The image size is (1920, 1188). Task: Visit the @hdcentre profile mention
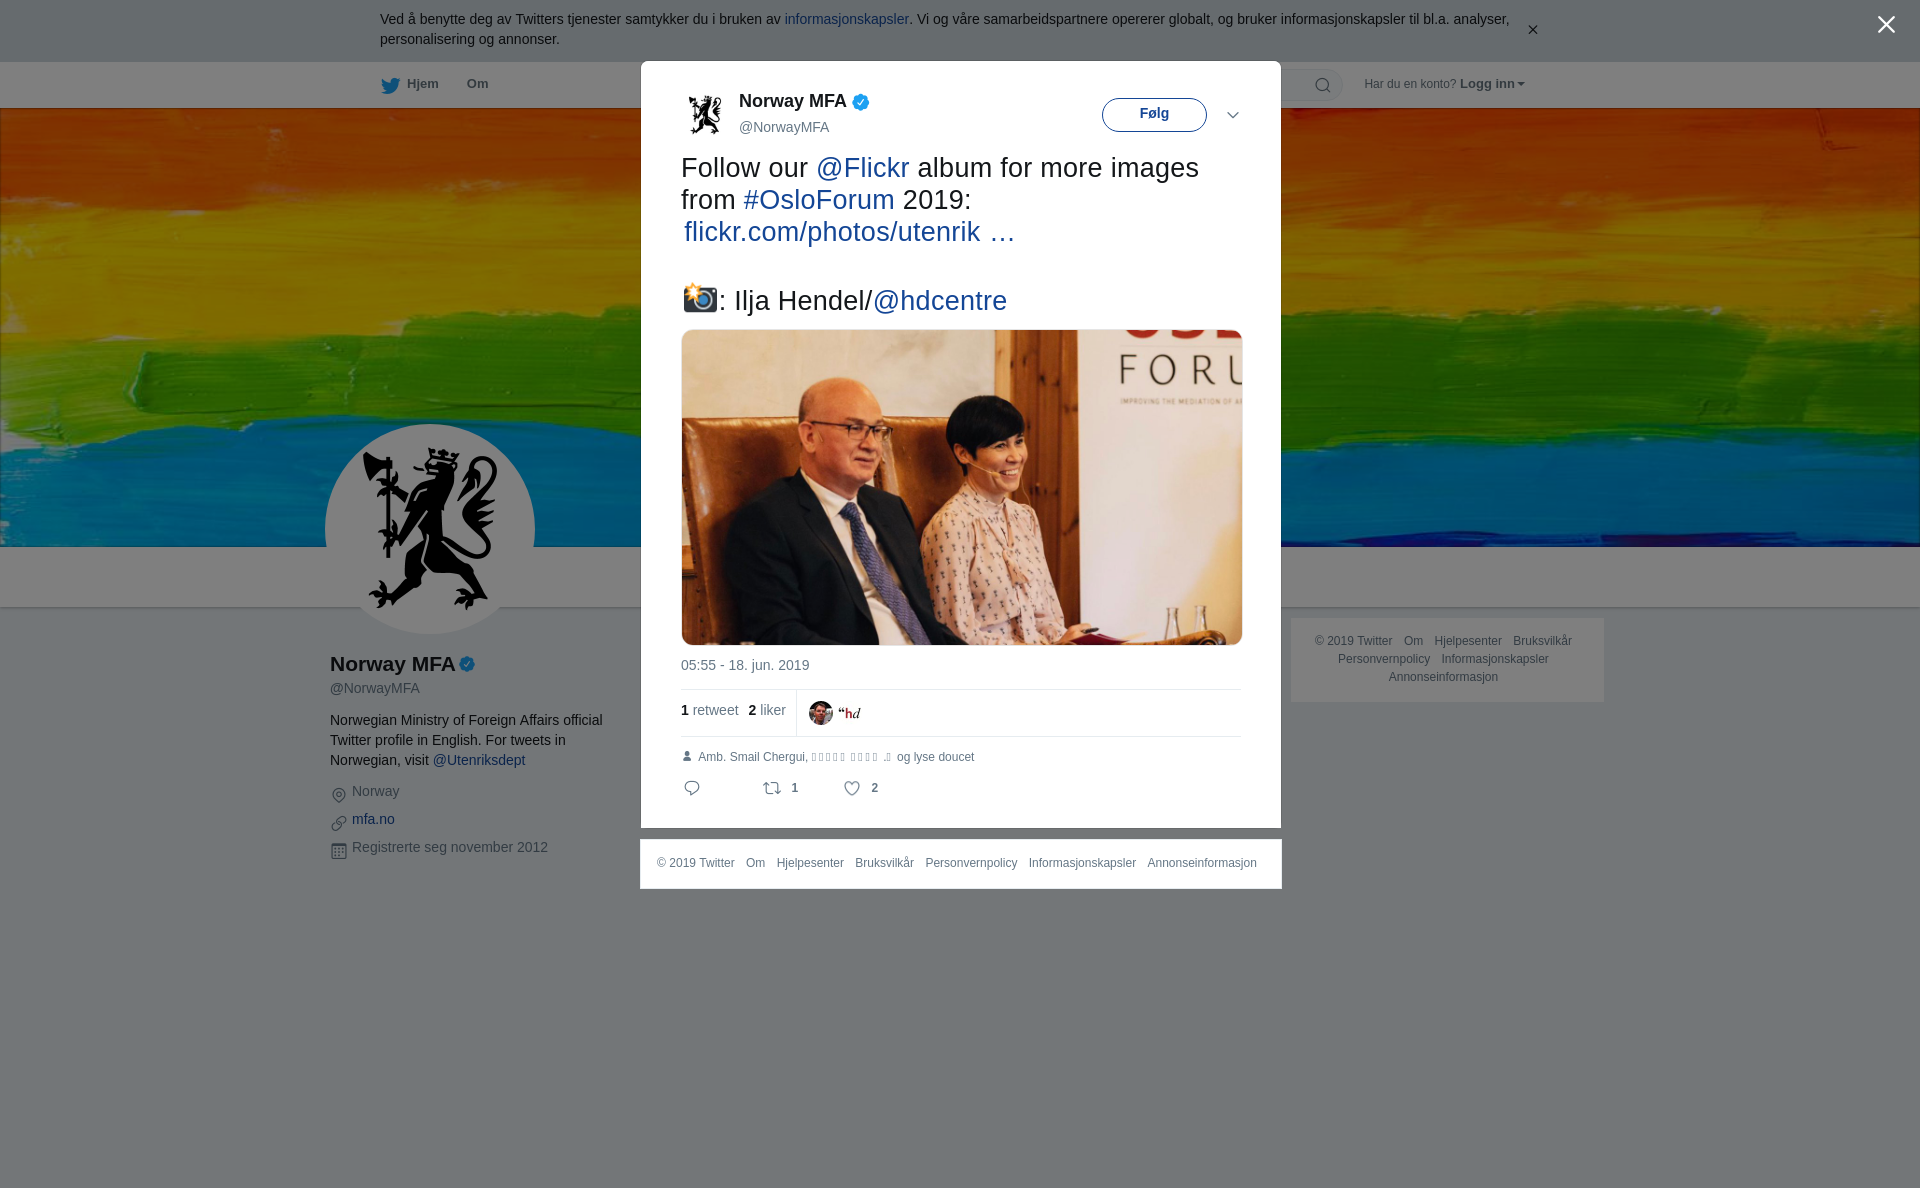pos(940,301)
